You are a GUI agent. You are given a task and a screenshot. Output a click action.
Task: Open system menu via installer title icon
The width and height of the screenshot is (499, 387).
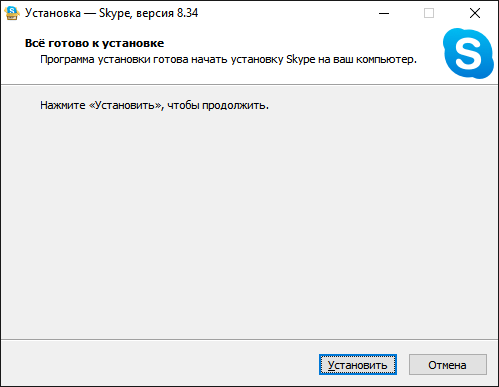point(12,13)
